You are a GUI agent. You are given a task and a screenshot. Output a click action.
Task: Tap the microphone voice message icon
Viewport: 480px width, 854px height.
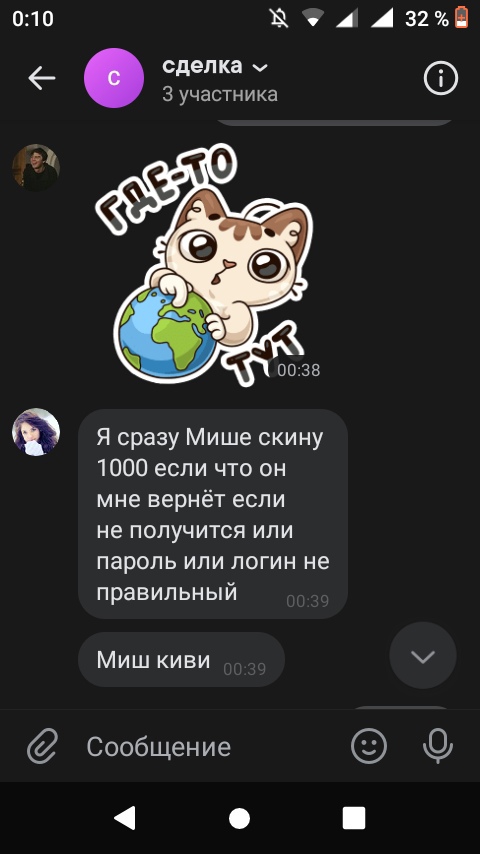[x=438, y=746]
